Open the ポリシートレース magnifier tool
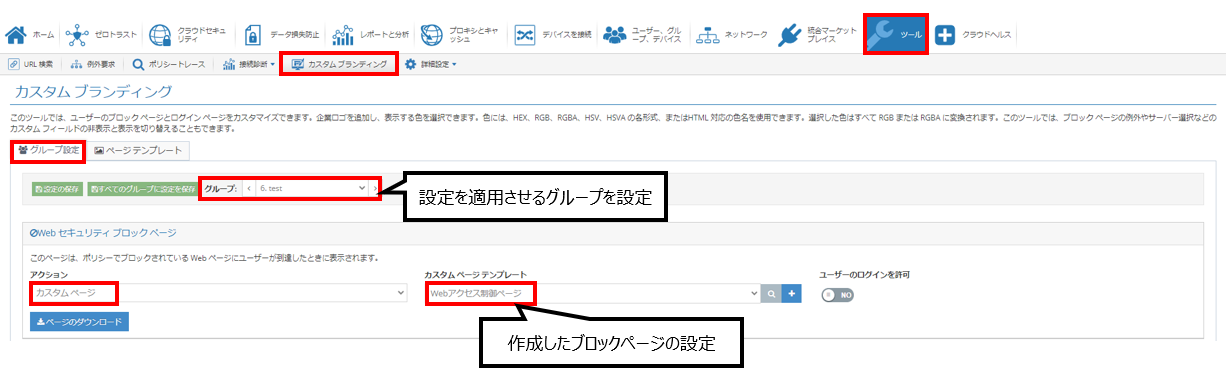1226x377 pixels. pos(168,64)
